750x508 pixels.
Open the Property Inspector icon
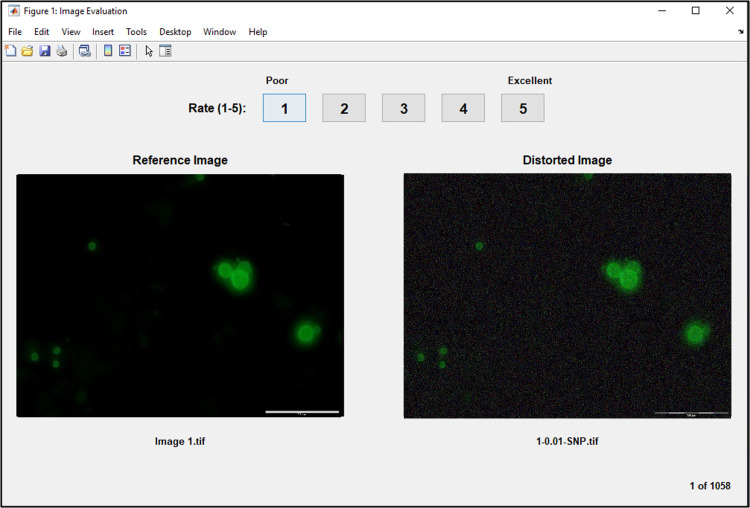(x=165, y=51)
